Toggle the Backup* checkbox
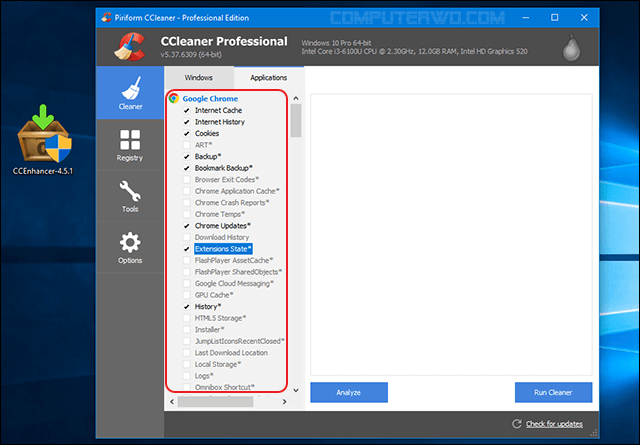 pos(187,156)
